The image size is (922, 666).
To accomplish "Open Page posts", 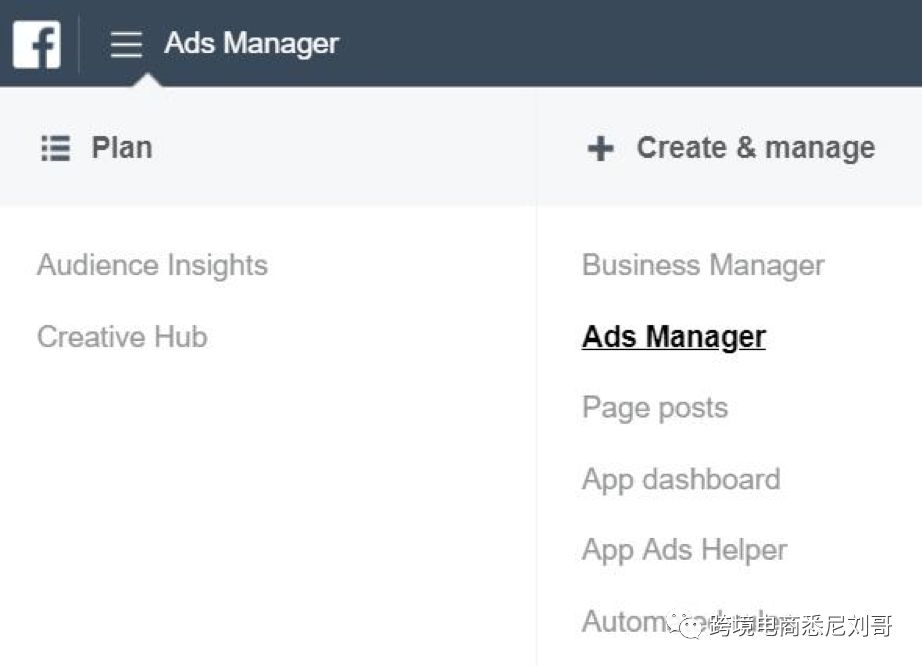I will click(x=654, y=408).
